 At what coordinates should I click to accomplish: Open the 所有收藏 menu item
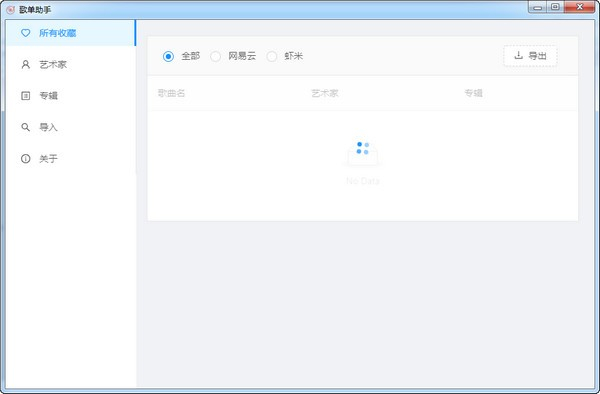pyautogui.click(x=71, y=33)
